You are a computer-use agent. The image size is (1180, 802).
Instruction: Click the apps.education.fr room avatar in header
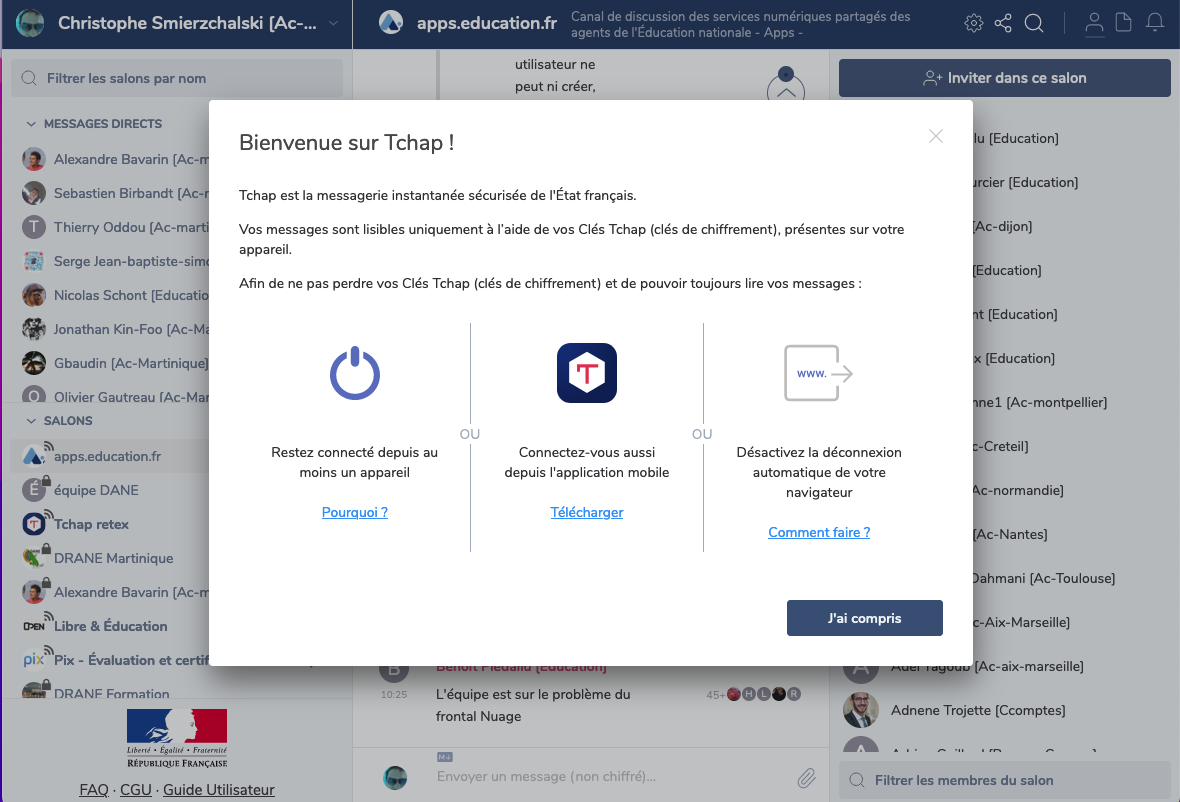tap(391, 23)
